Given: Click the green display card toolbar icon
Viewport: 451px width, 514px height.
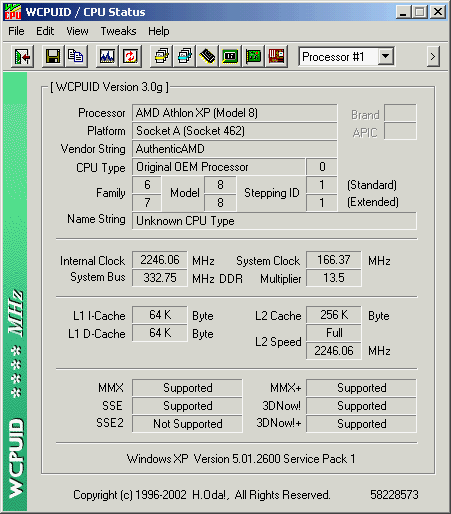Looking at the screenshot, I should [230, 57].
